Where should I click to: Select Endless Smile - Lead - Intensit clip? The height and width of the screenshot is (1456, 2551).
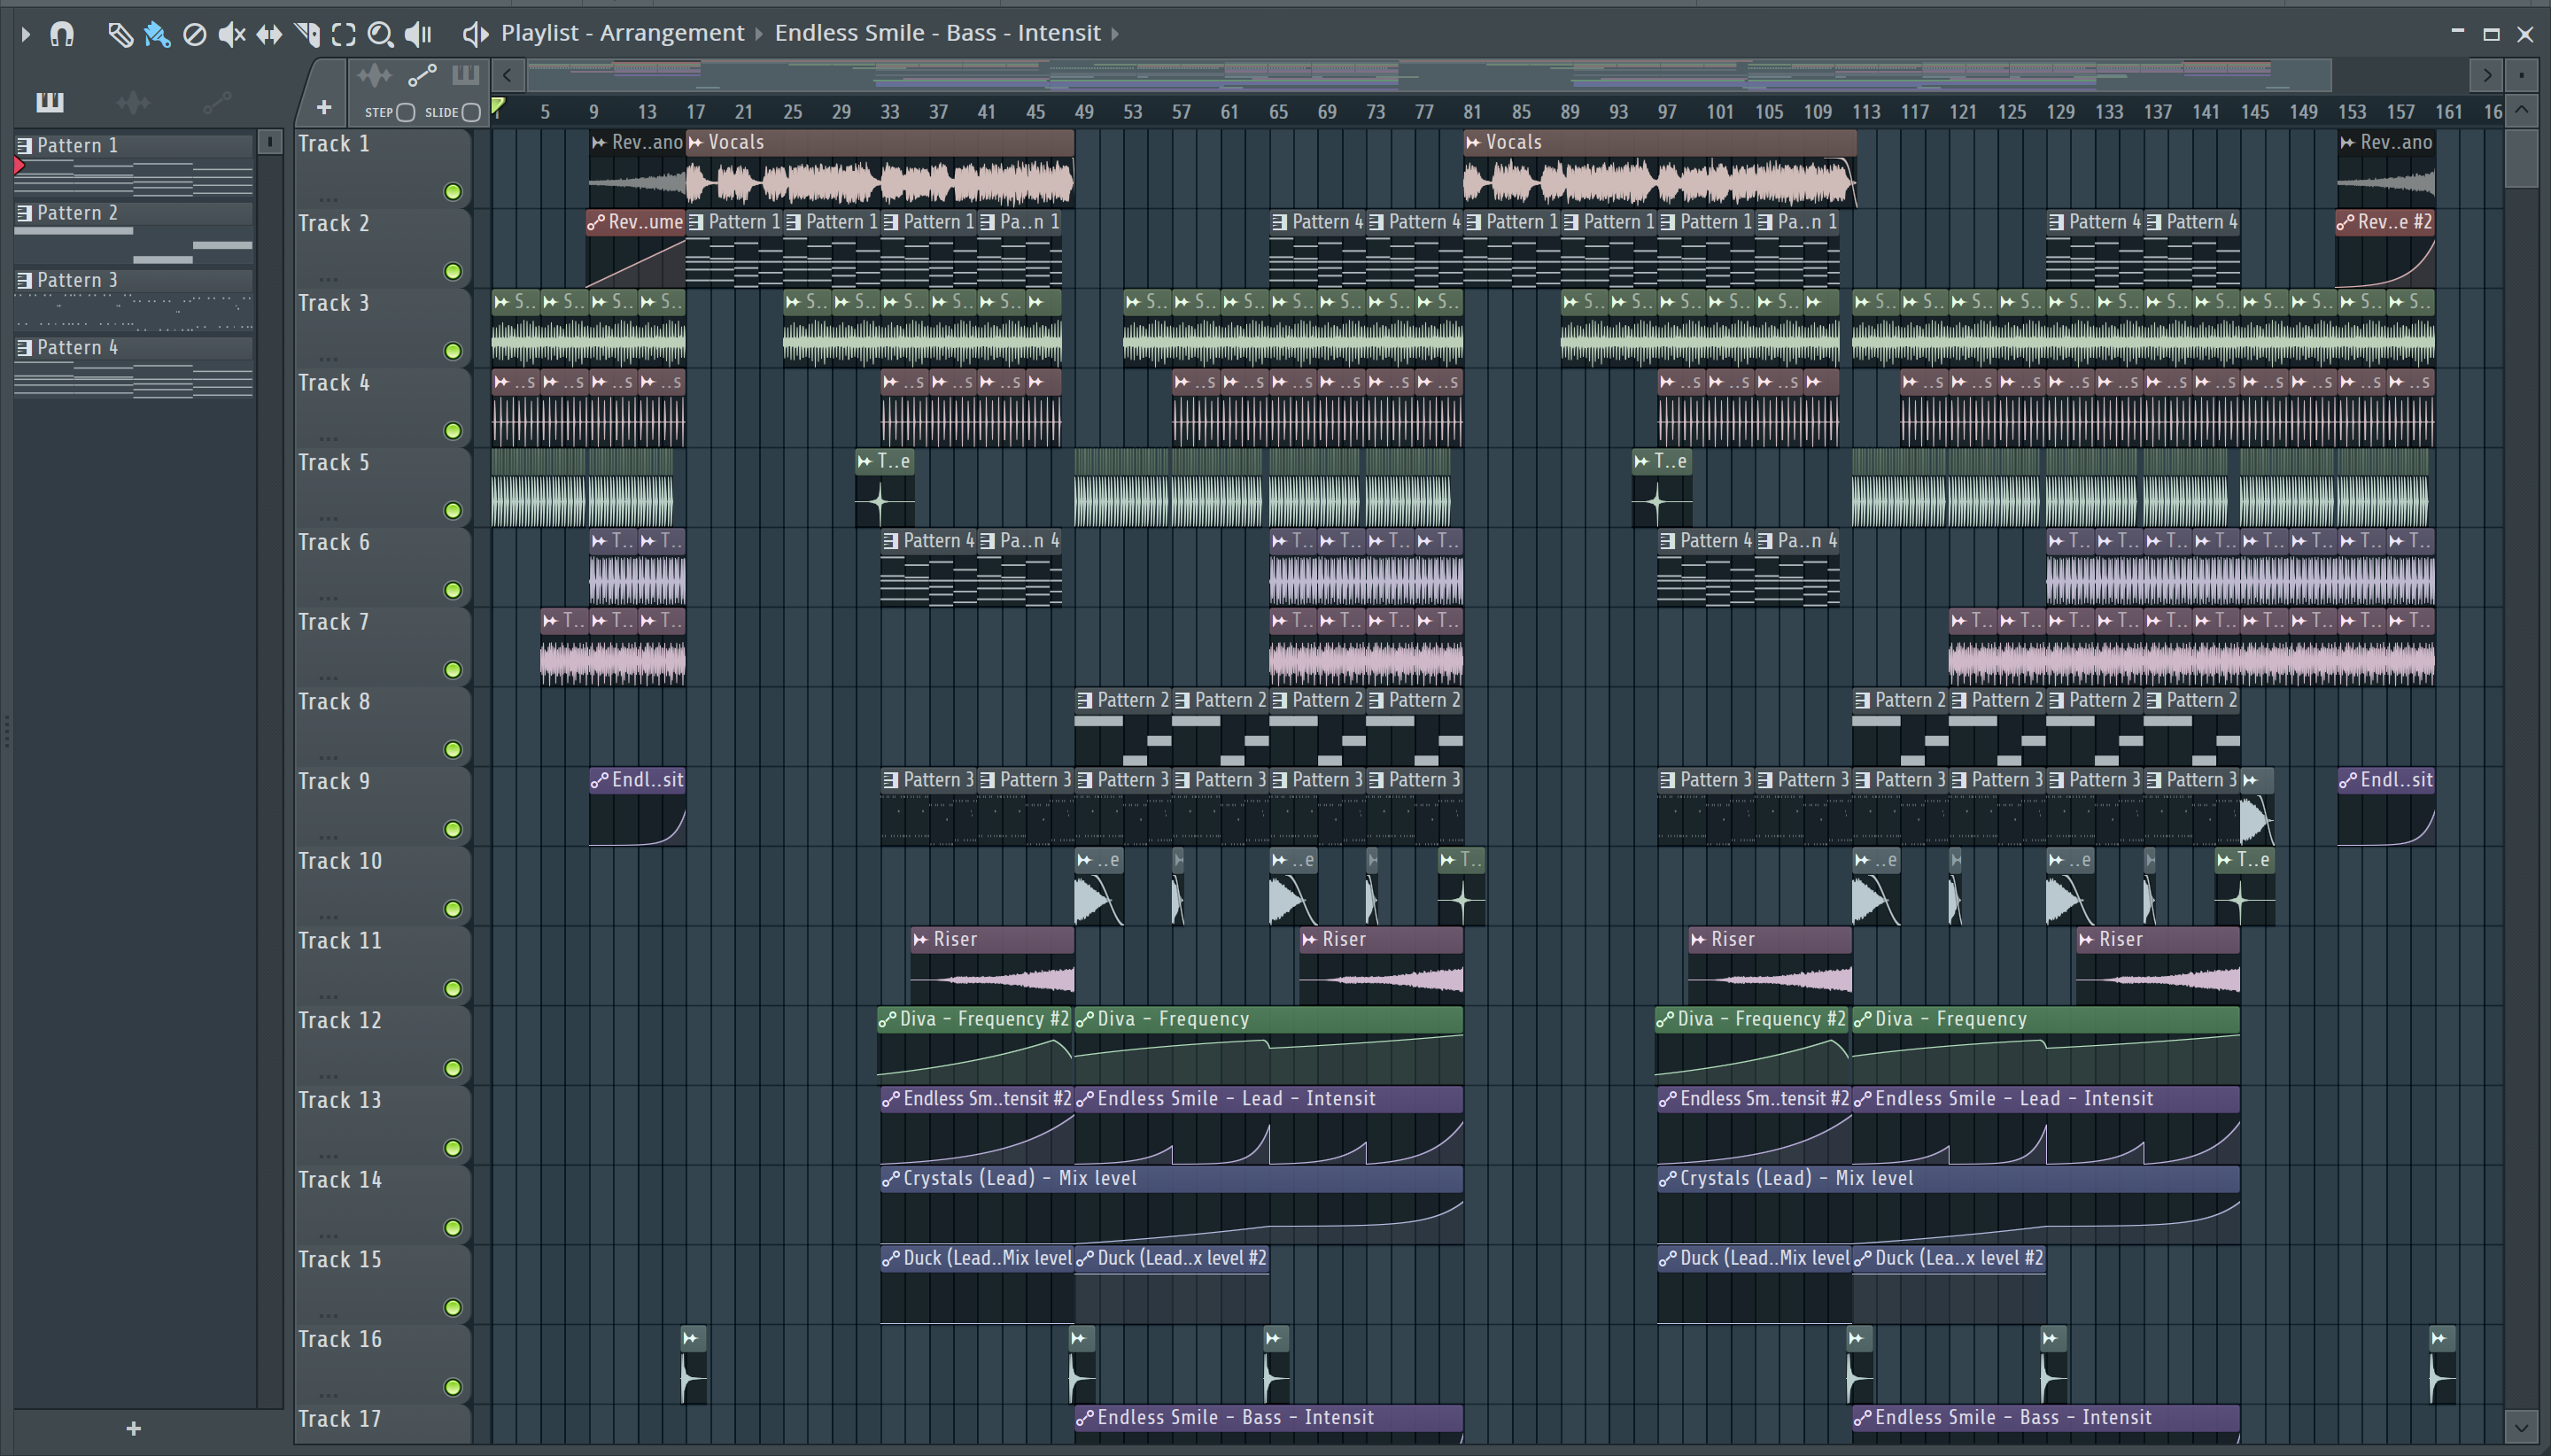[x=1268, y=1125]
